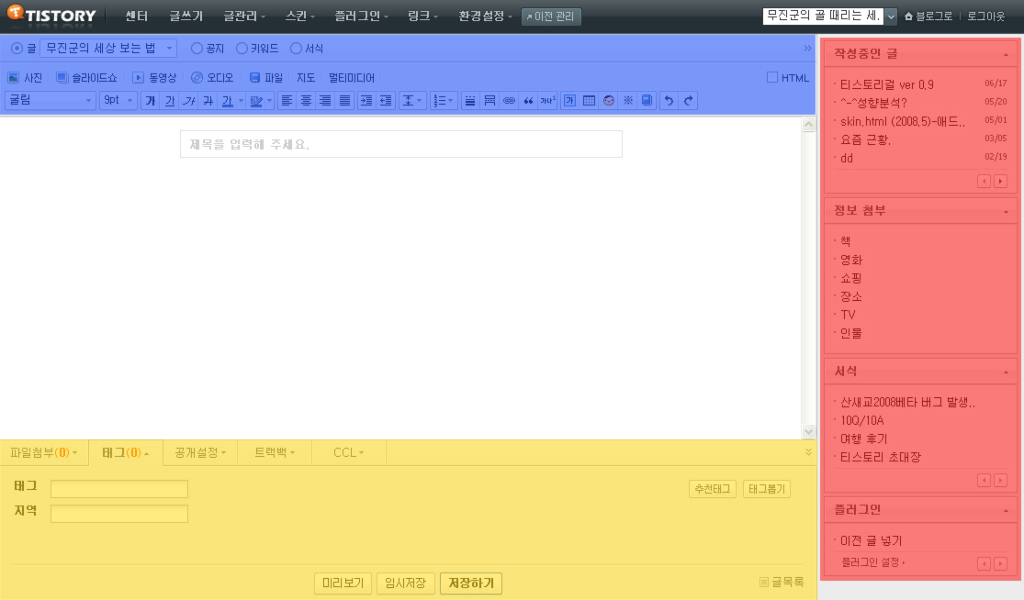Open the 스킨 menu
The width and height of the screenshot is (1024, 600).
click(x=300, y=16)
